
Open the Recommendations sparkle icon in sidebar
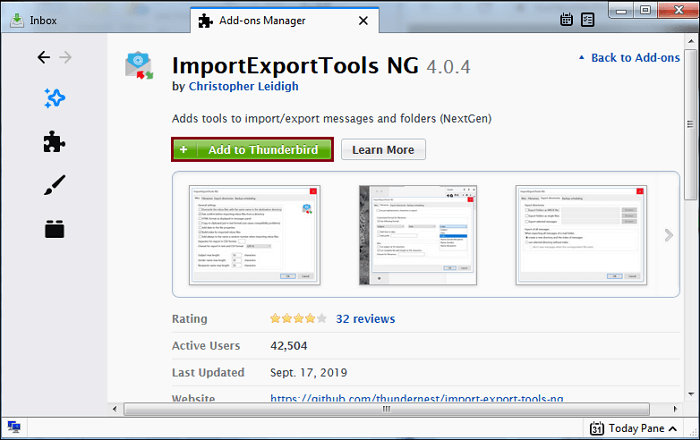point(54,98)
